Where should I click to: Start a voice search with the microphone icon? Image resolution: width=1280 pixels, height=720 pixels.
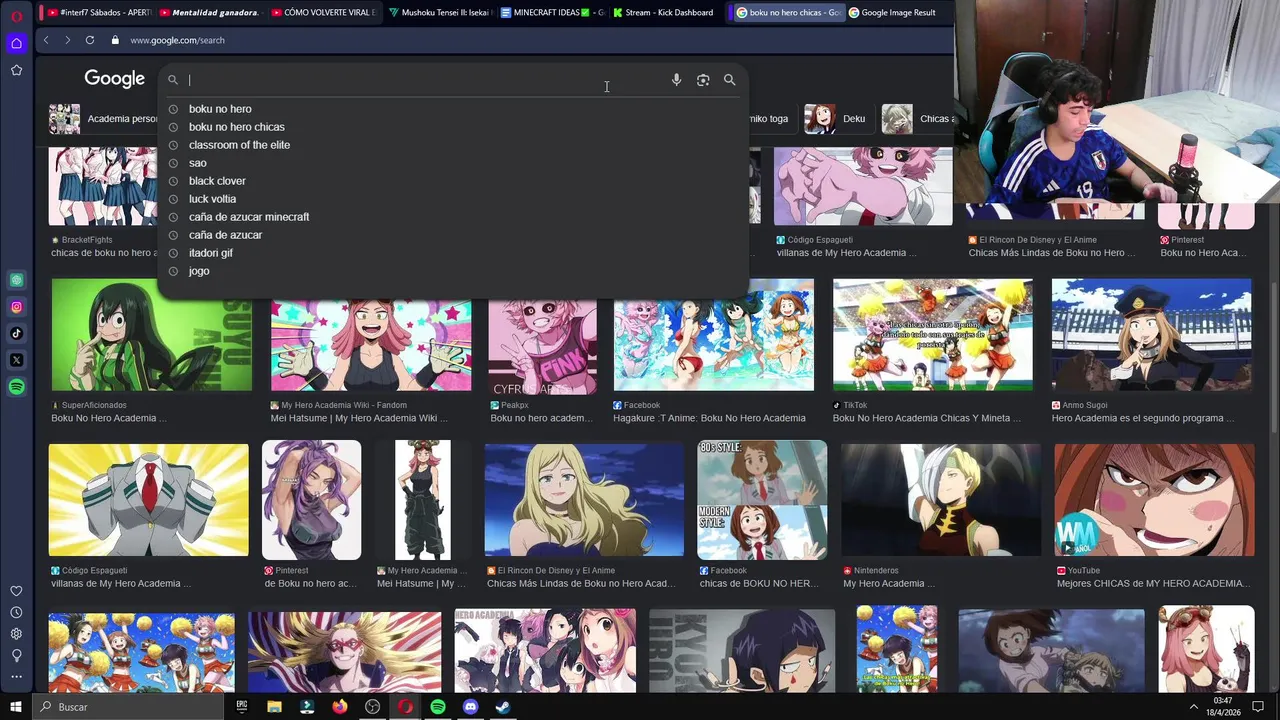tap(676, 80)
